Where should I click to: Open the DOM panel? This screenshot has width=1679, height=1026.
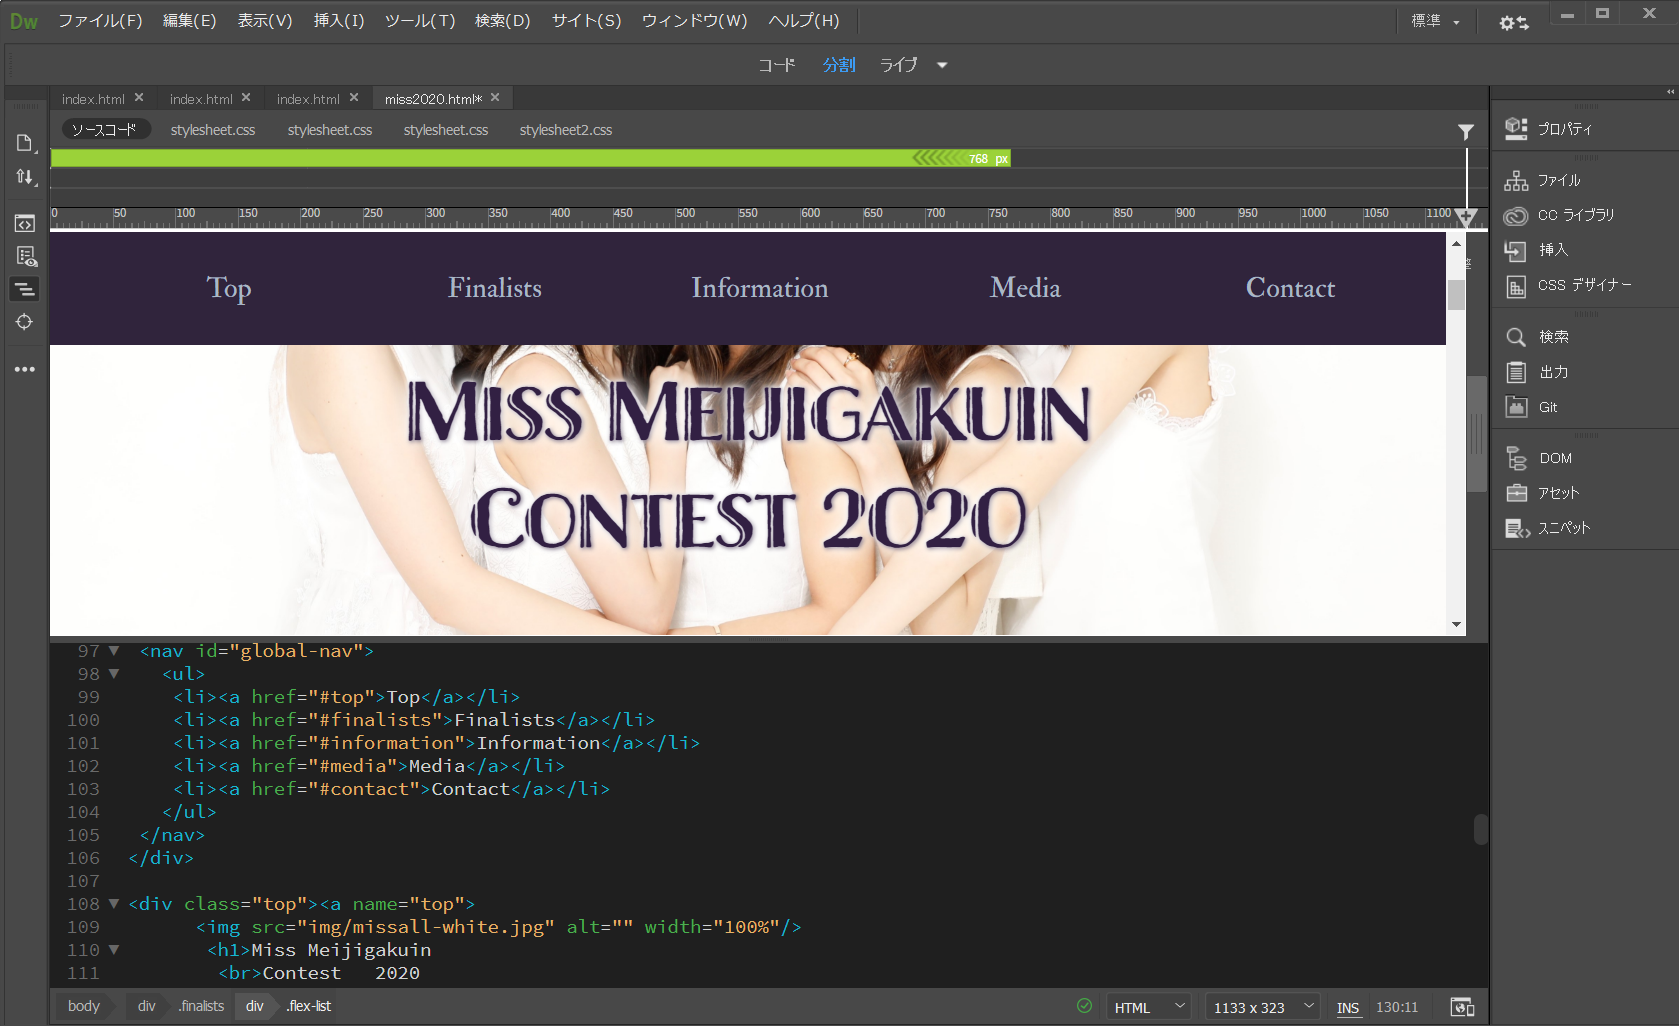[x=1554, y=458]
